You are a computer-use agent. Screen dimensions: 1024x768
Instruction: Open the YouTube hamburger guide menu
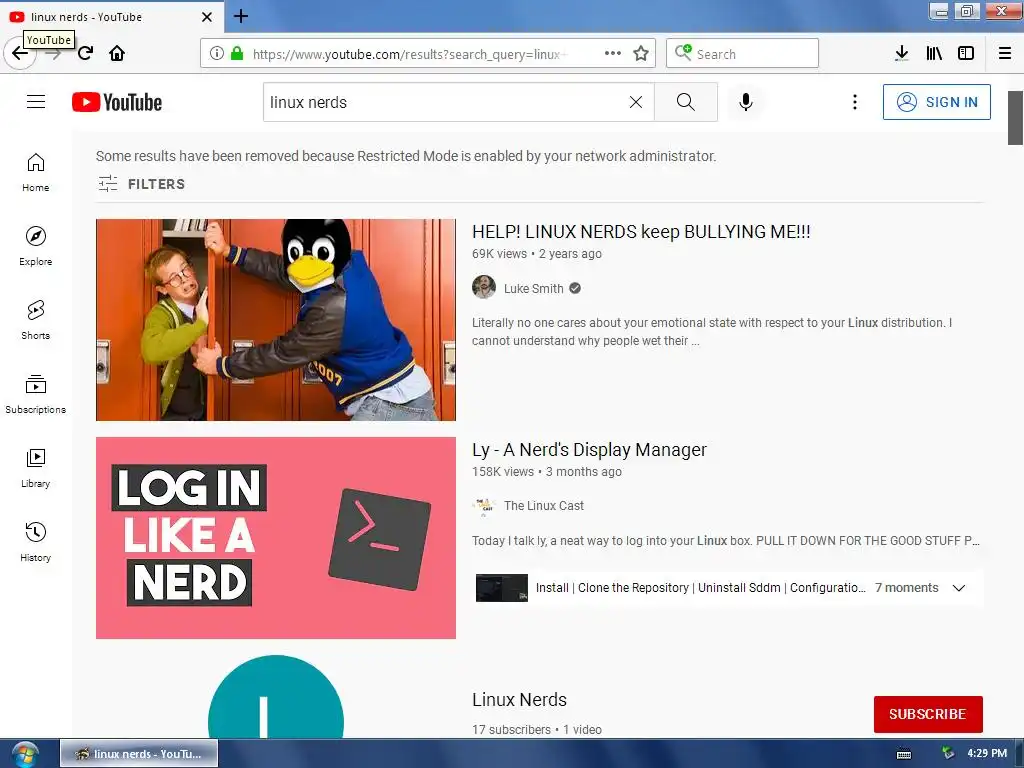(x=36, y=102)
